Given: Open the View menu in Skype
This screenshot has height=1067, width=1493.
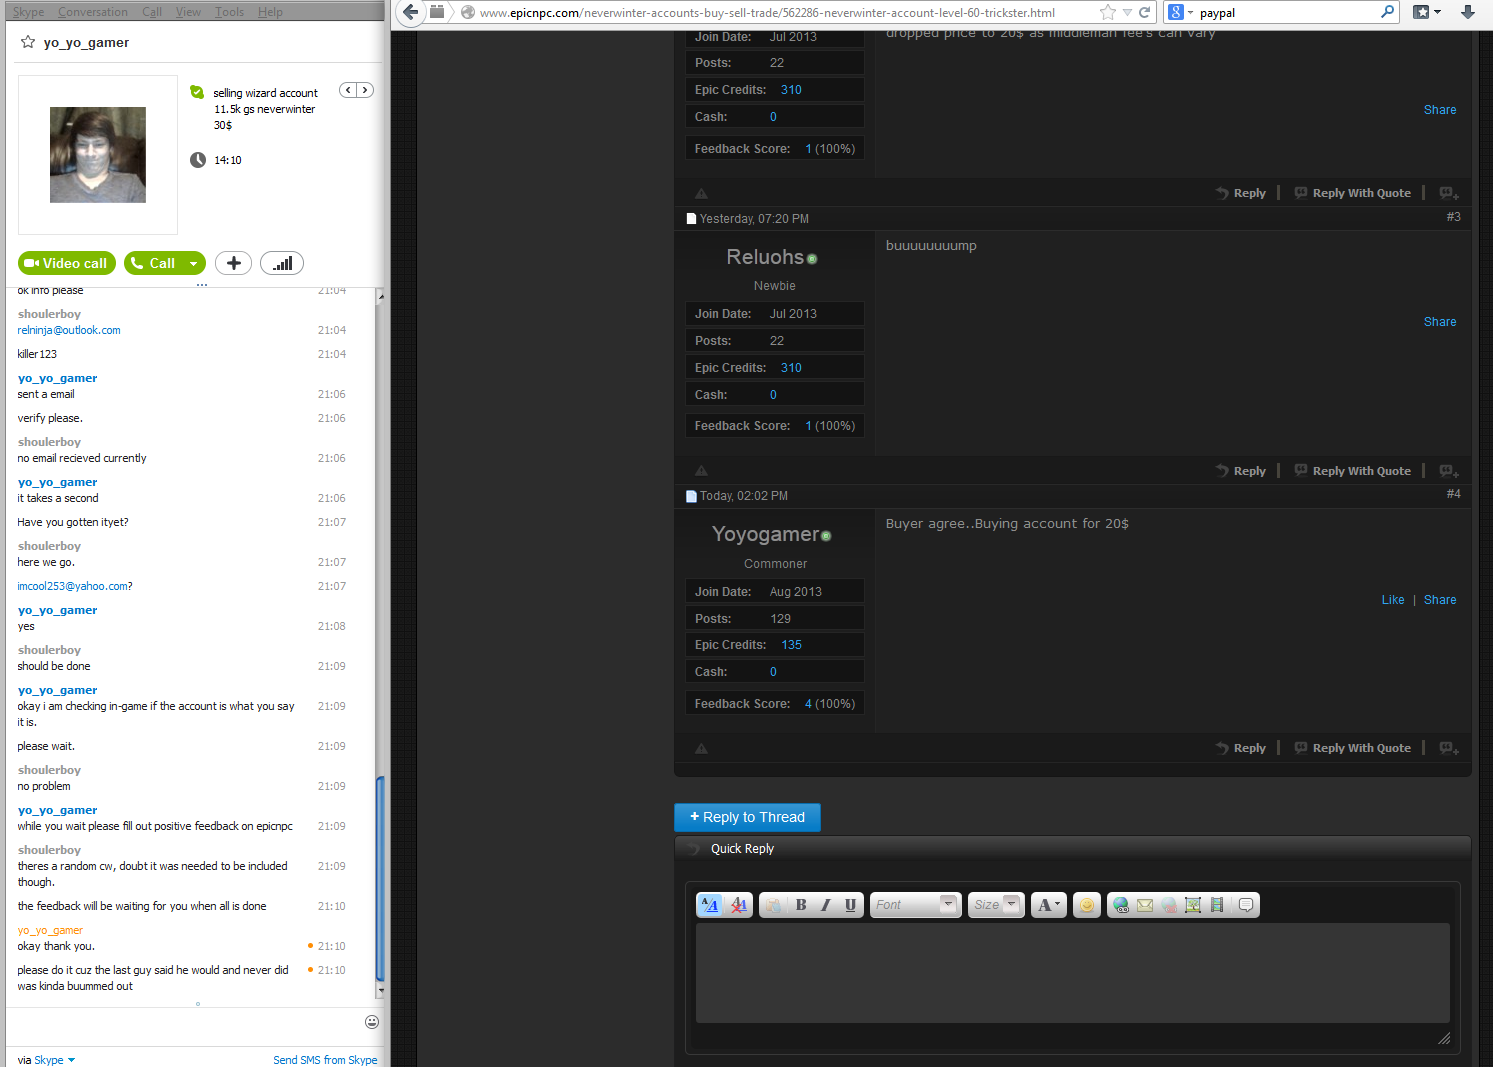Looking at the screenshot, I should click(188, 12).
